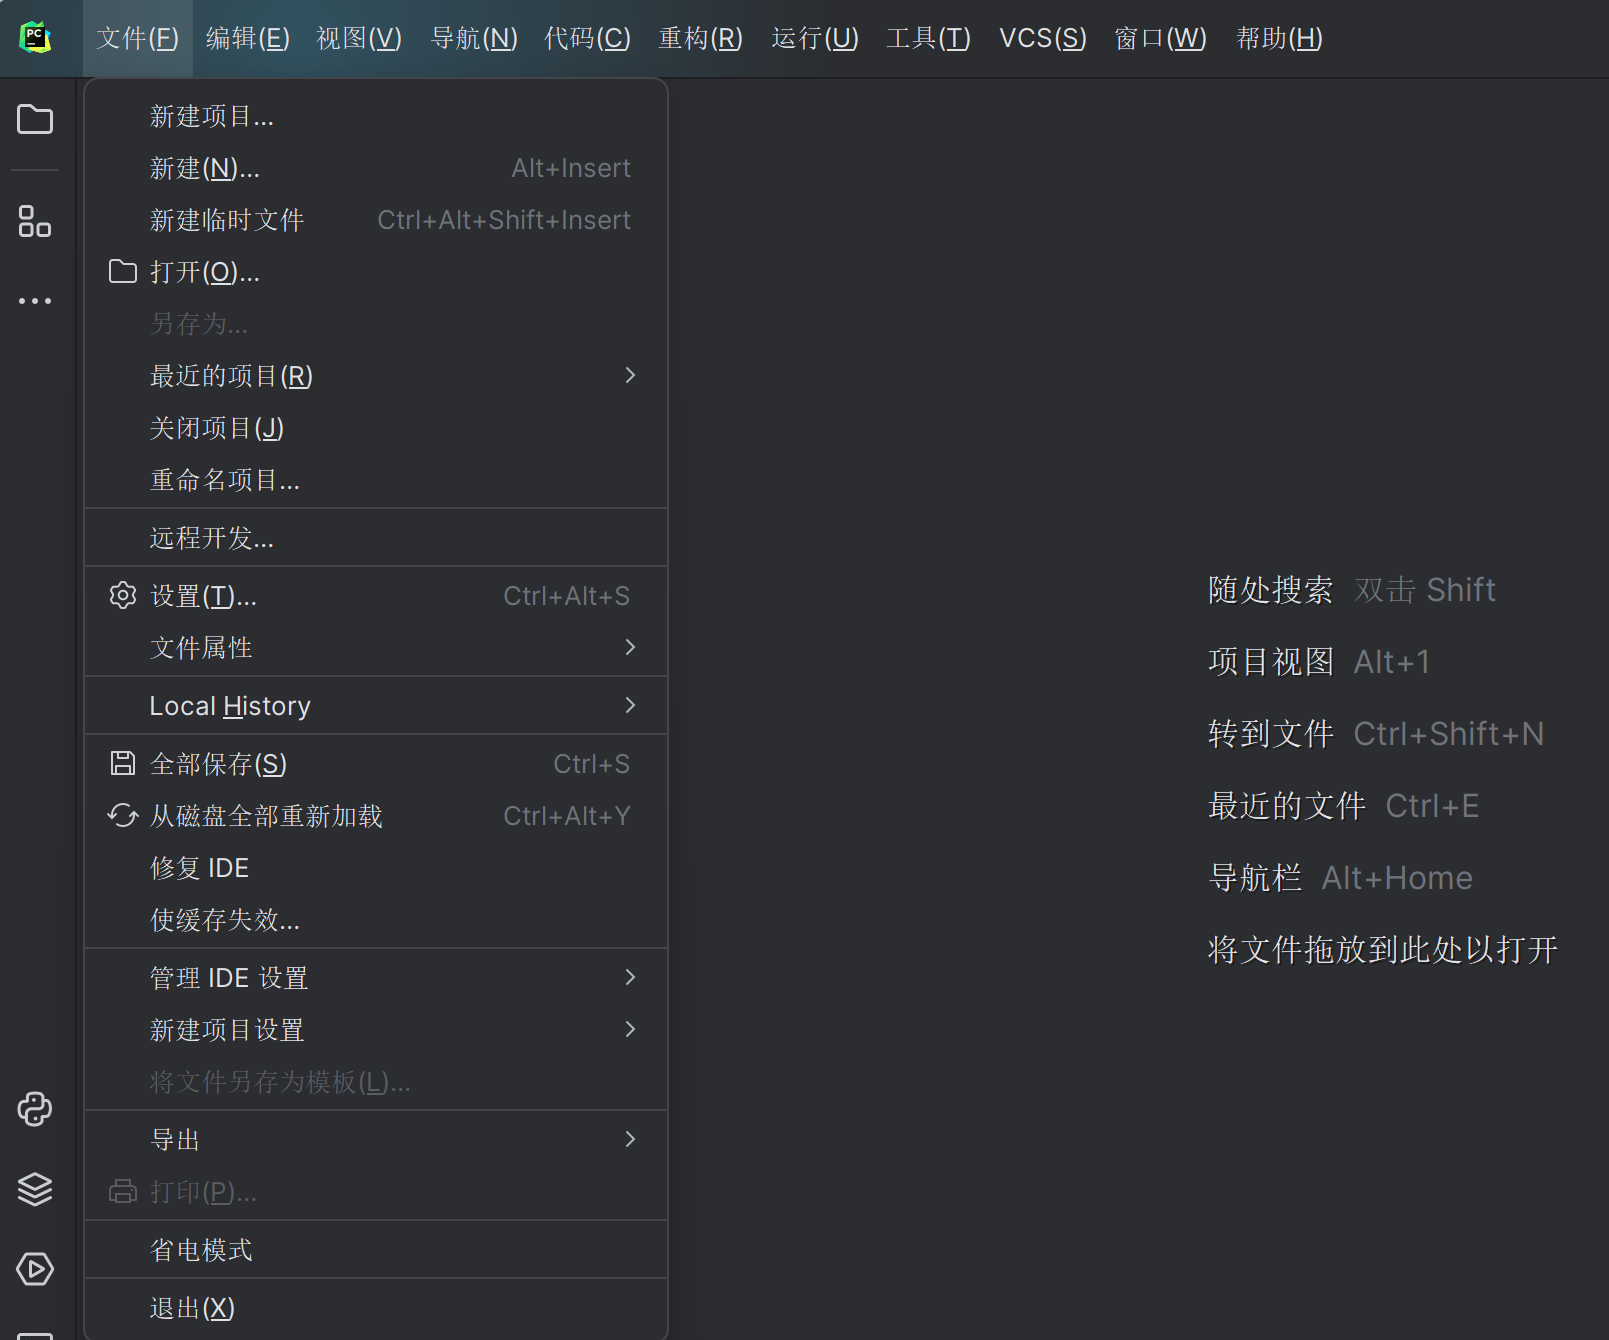
Task: Click the Alt+Home shortcut hint
Action: (1397, 878)
